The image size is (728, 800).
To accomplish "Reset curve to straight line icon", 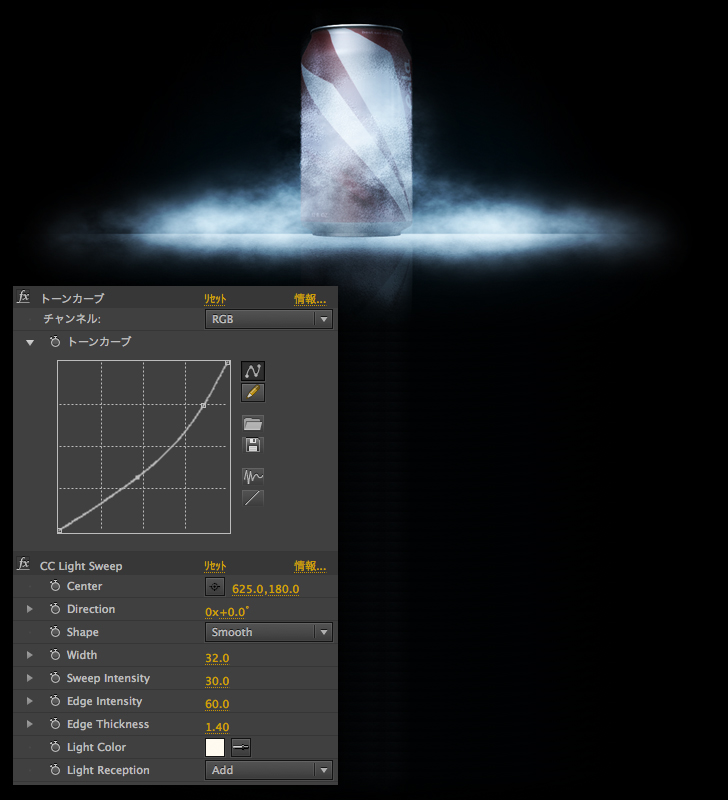I will [253, 498].
